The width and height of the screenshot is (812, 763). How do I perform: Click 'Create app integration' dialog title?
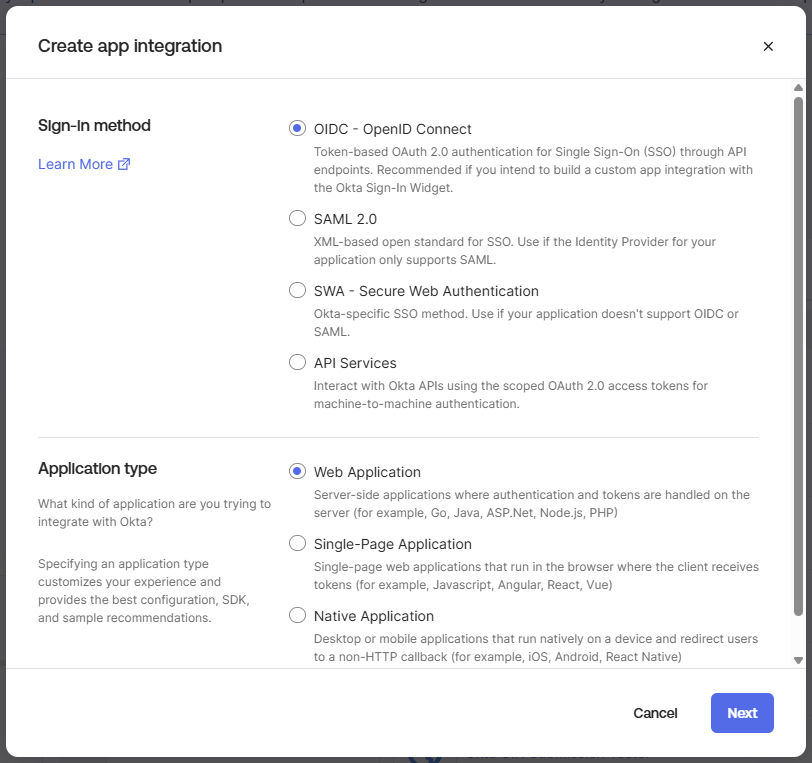coord(130,46)
